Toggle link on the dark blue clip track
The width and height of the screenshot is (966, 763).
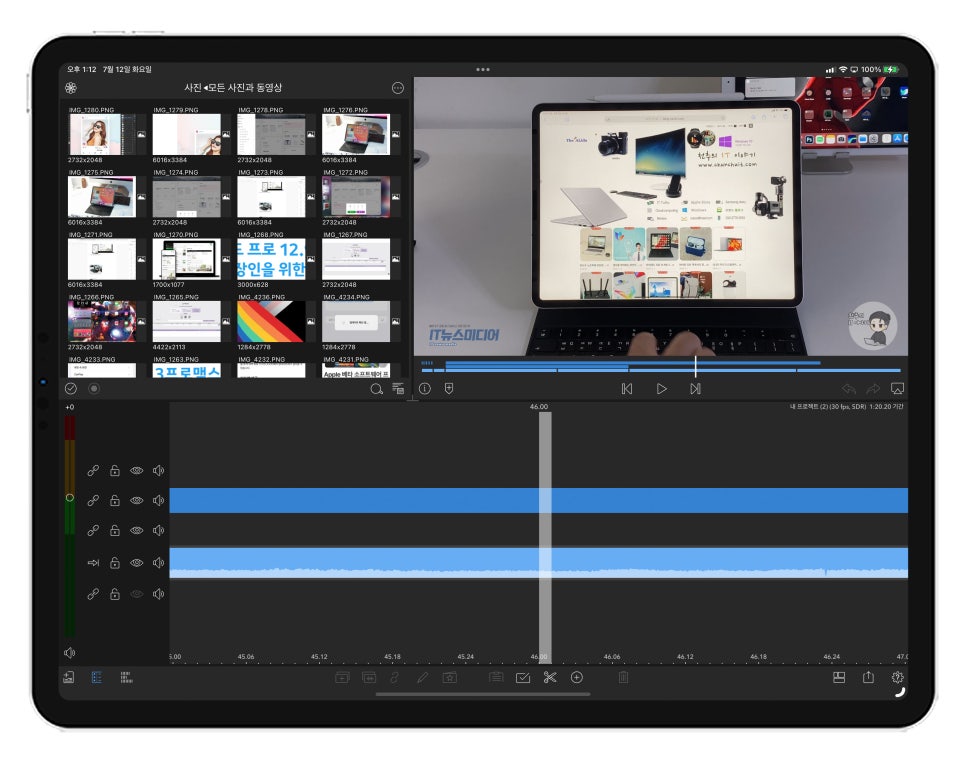pyautogui.click(x=93, y=500)
